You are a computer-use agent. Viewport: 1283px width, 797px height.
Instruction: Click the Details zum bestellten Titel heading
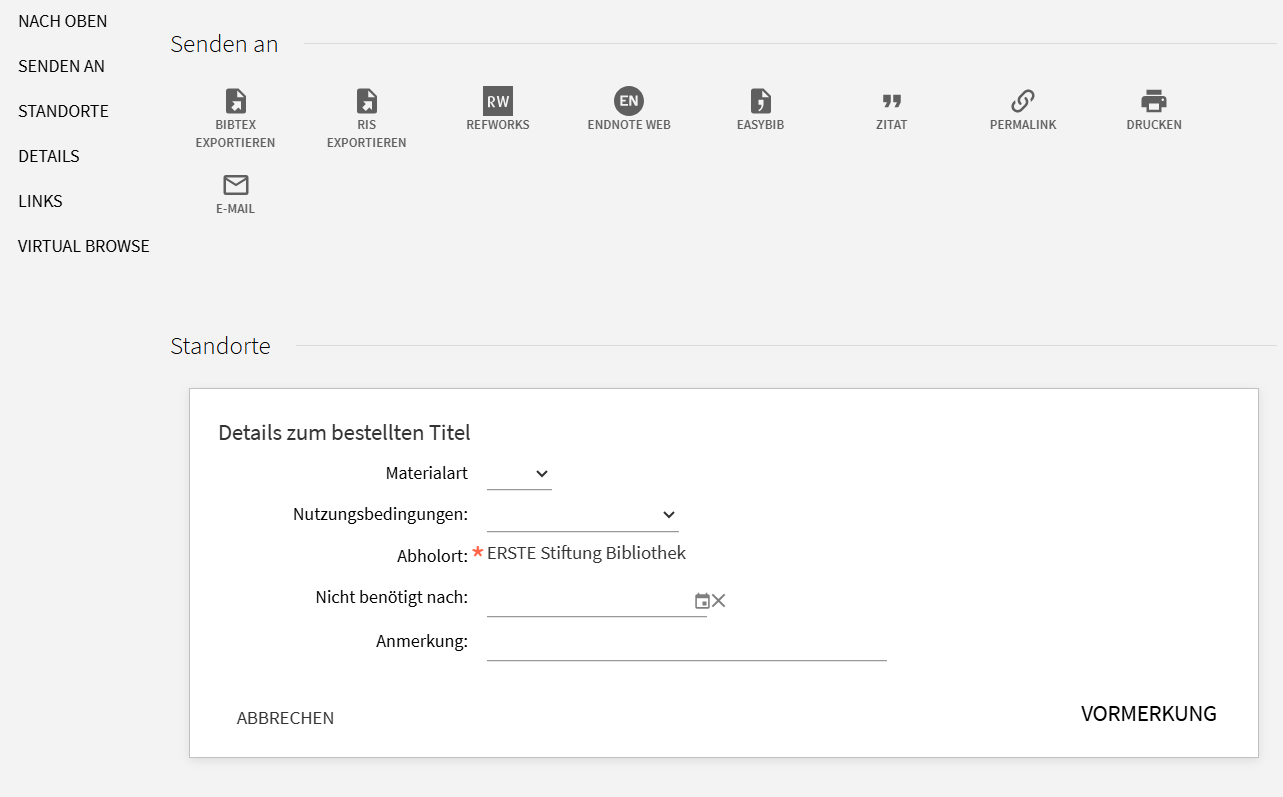(344, 433)
